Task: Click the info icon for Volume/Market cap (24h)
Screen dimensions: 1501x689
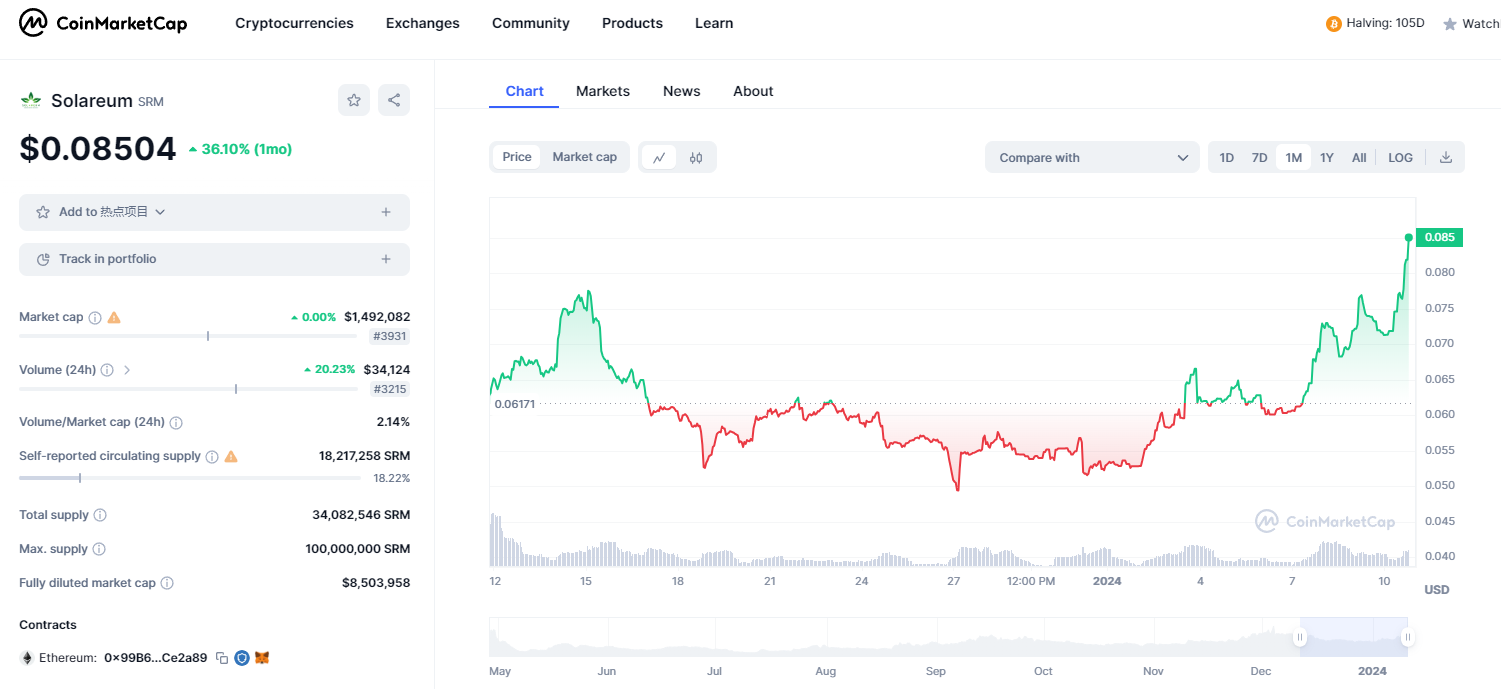Action: point(176,423)
